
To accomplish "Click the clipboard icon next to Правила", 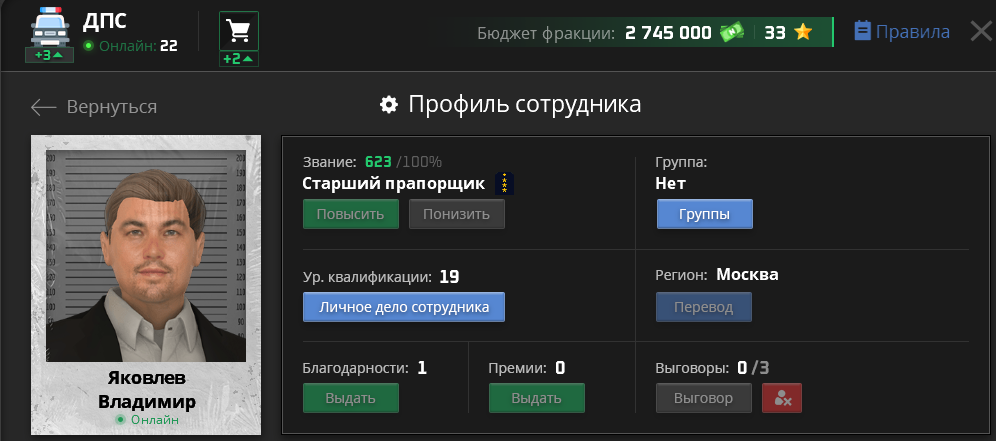I will (862, 31).
